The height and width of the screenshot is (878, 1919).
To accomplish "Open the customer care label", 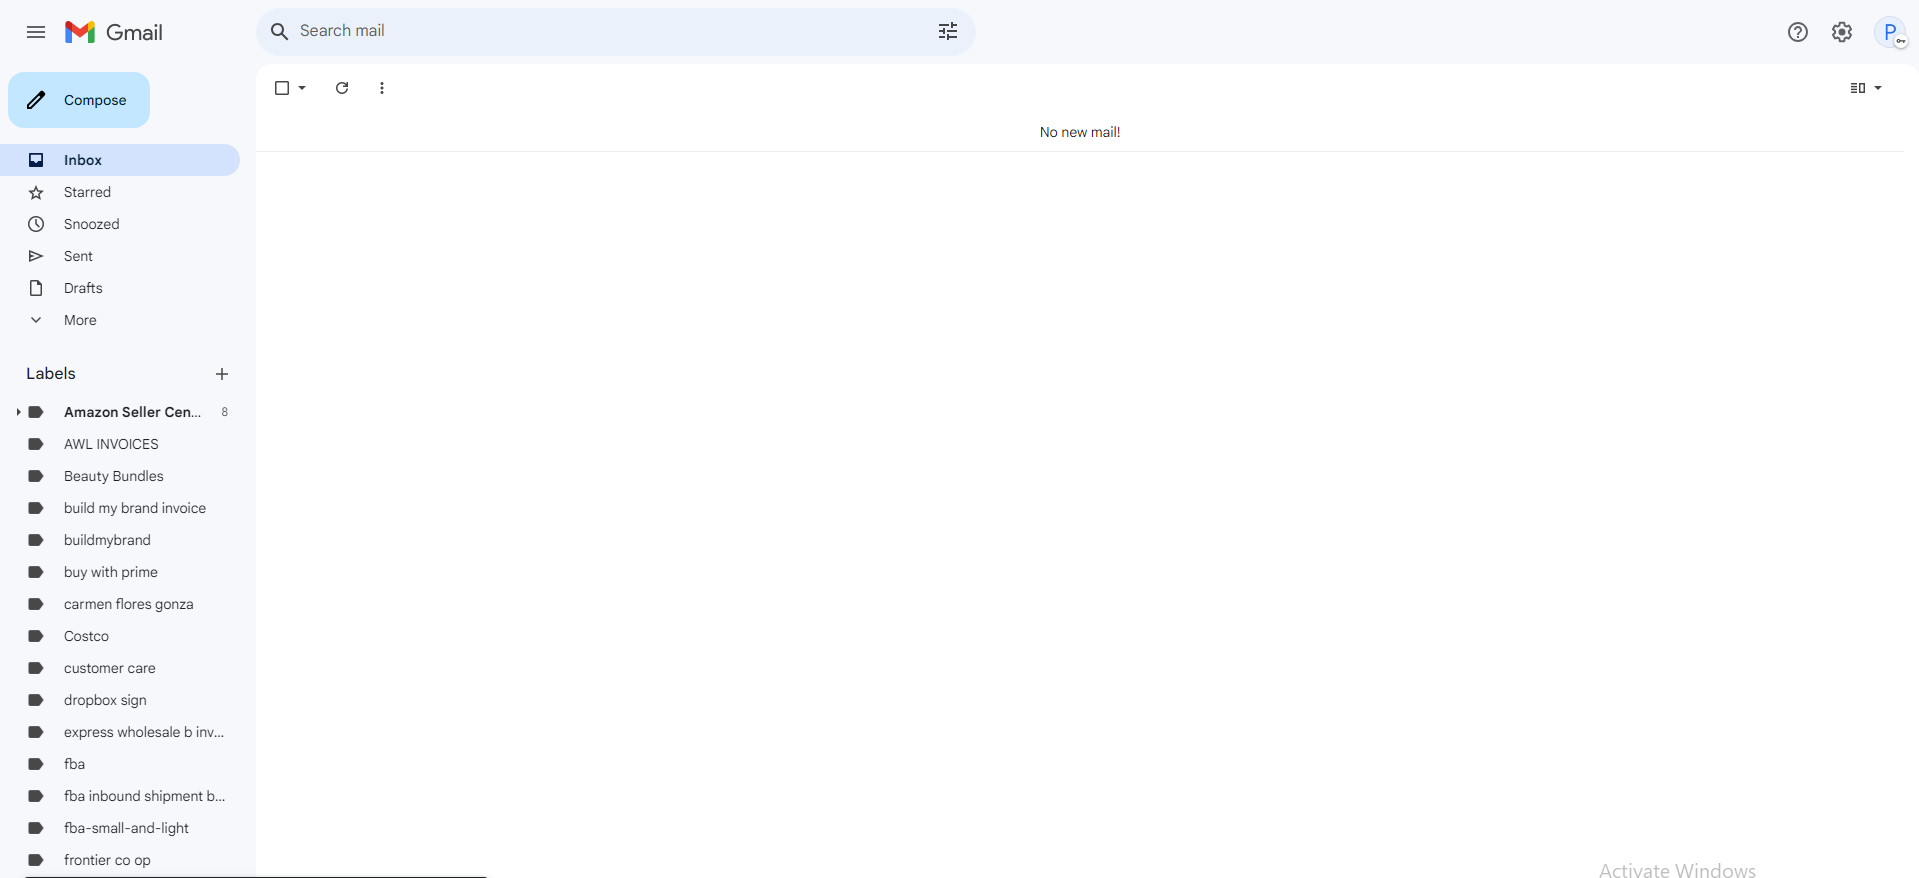I will (120, 668).
